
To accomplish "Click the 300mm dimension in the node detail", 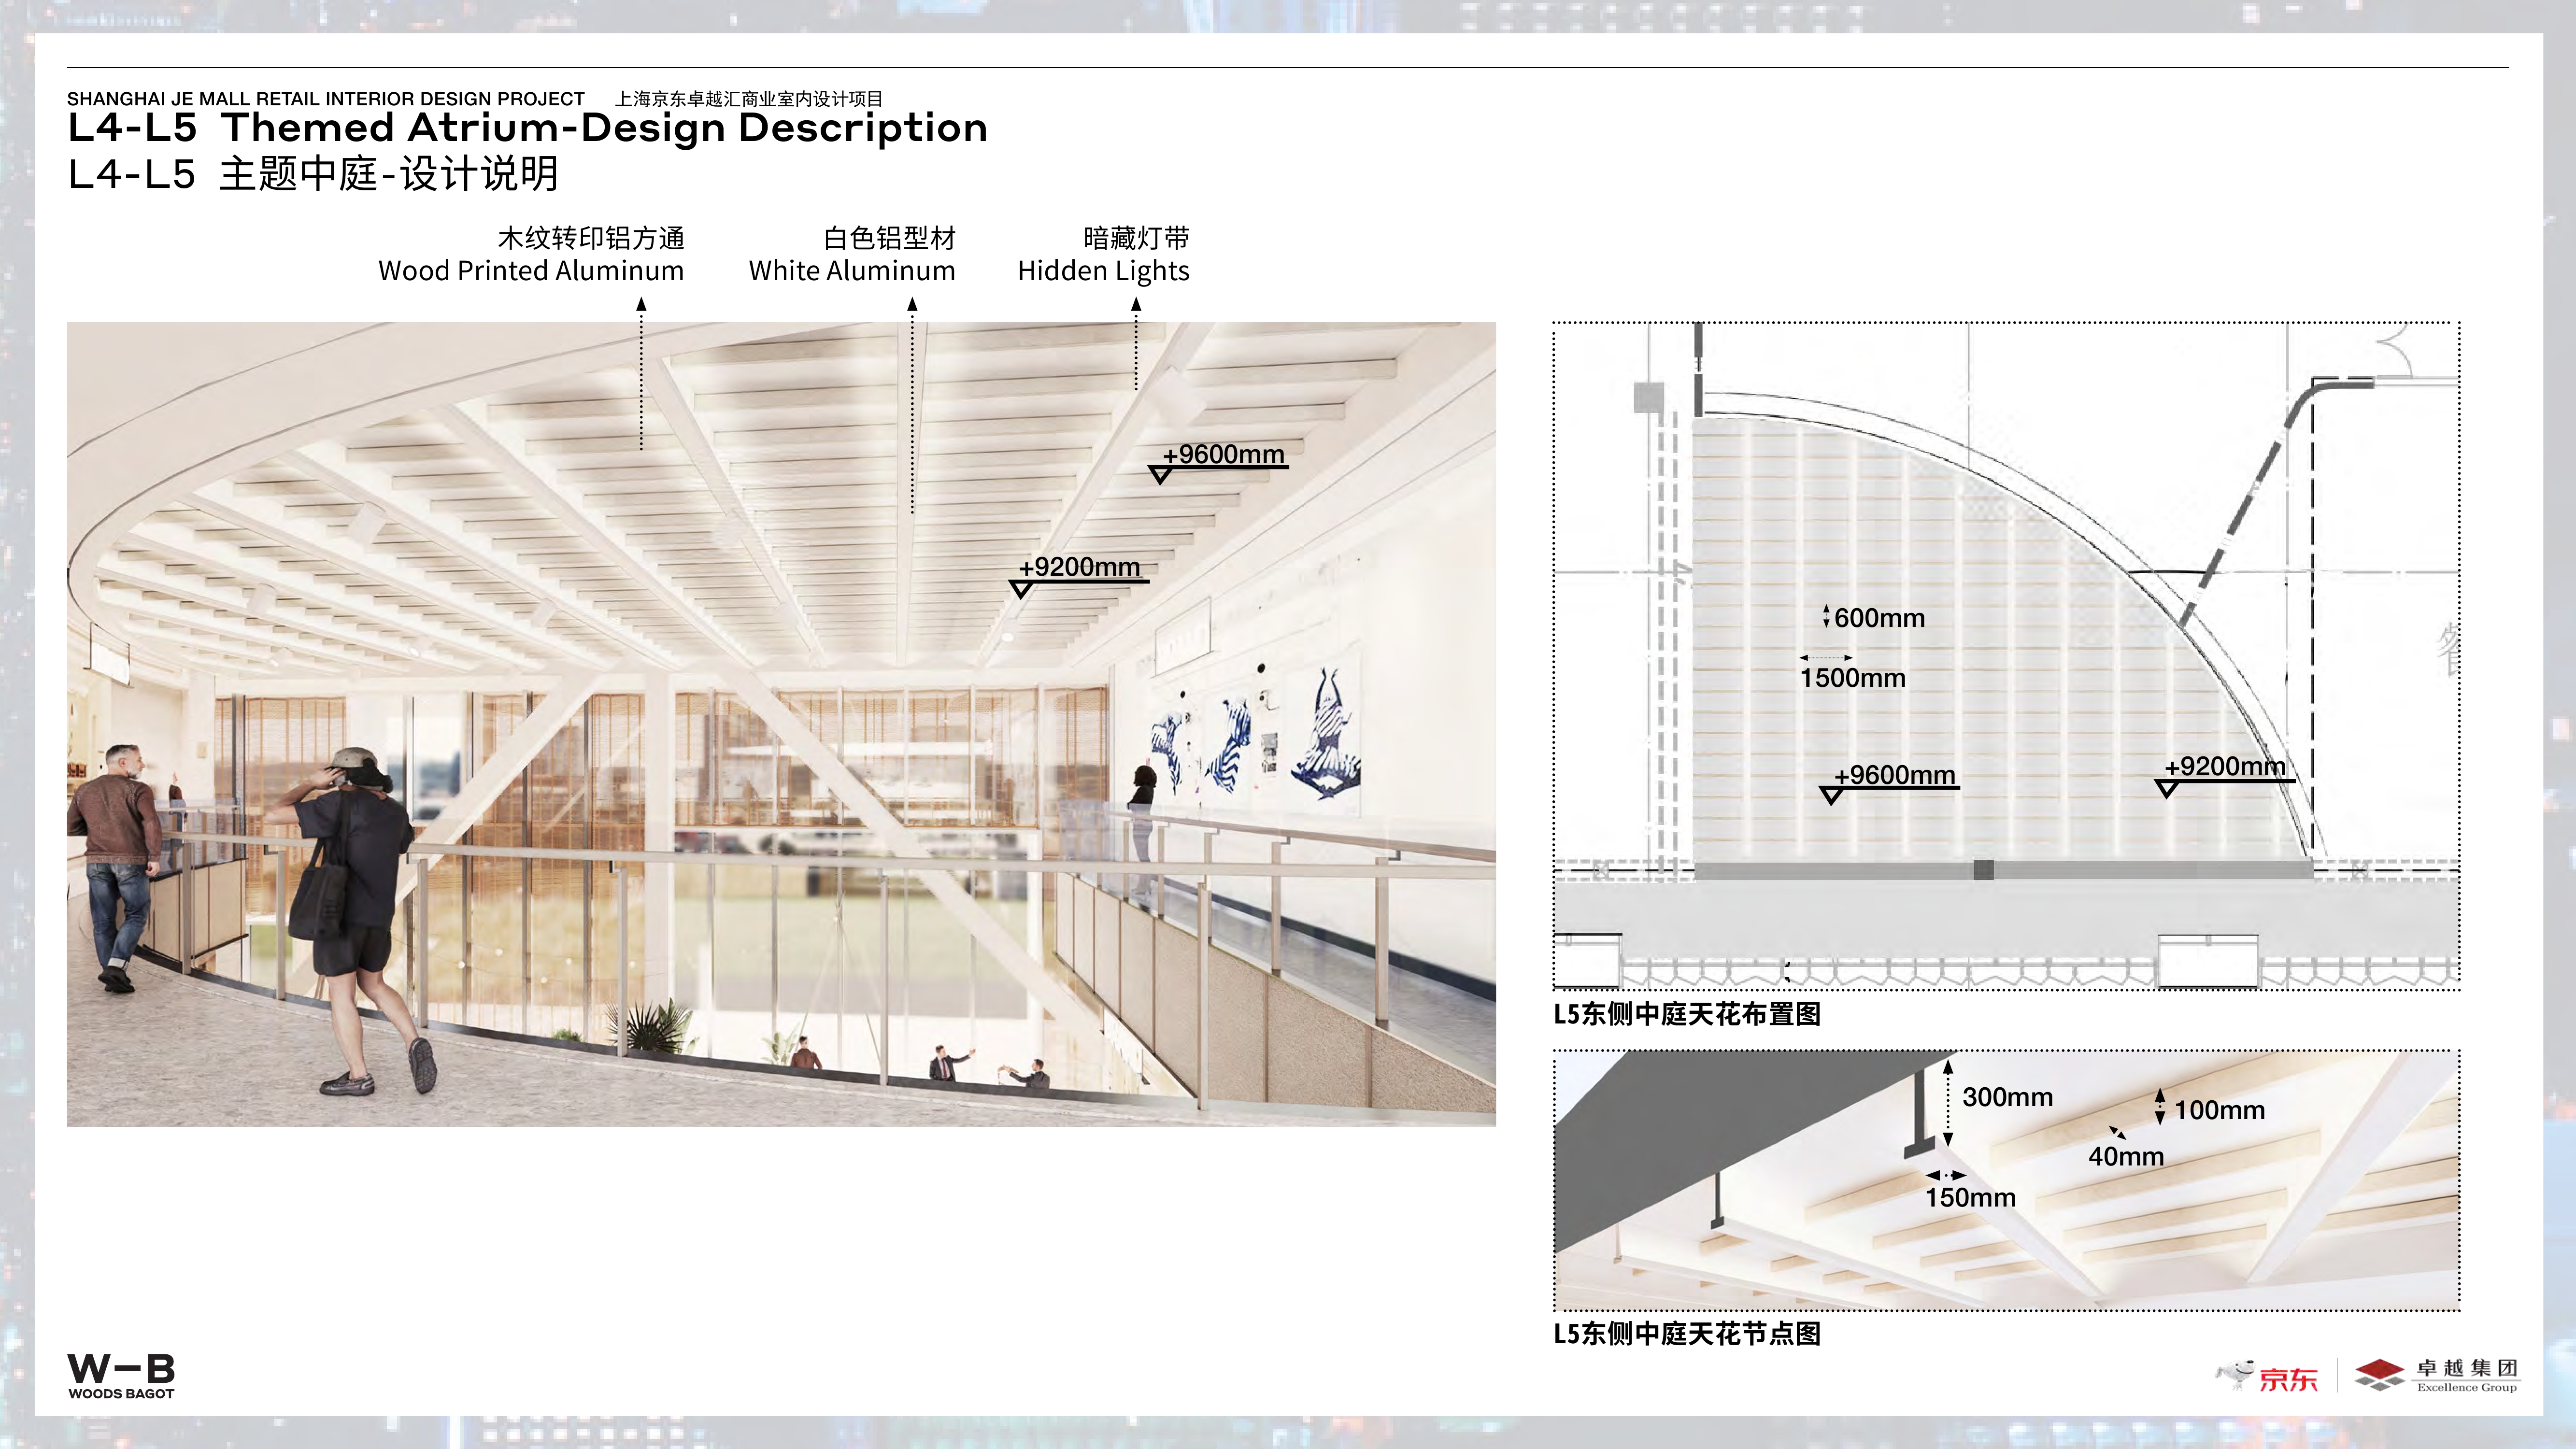I will point(2007,1097).
